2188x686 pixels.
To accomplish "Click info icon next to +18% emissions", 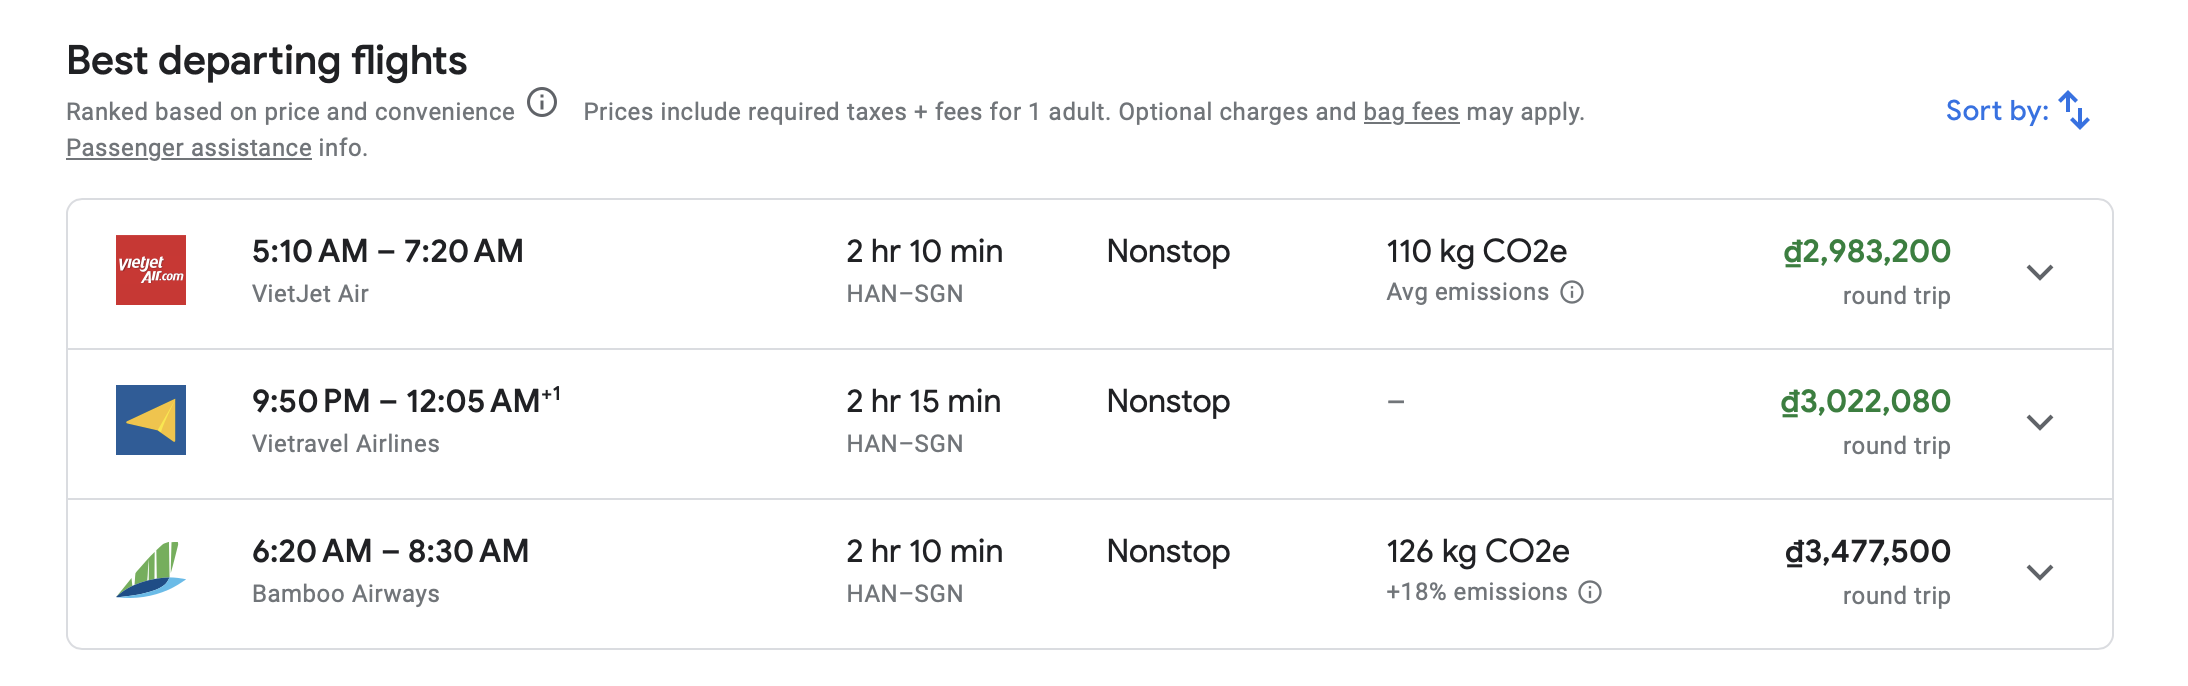I will click(x=1590, y=592).
